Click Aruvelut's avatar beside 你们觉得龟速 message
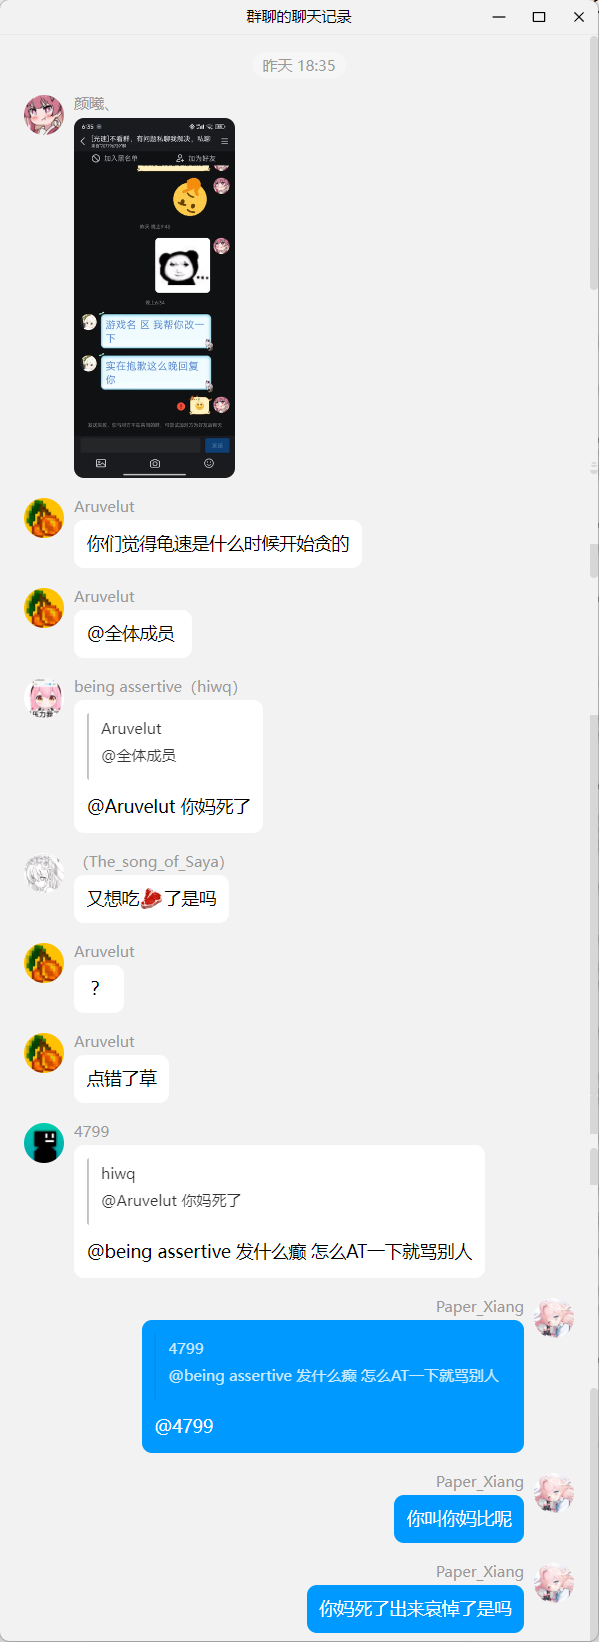The image size is (599, 1642). coord(44,518)
